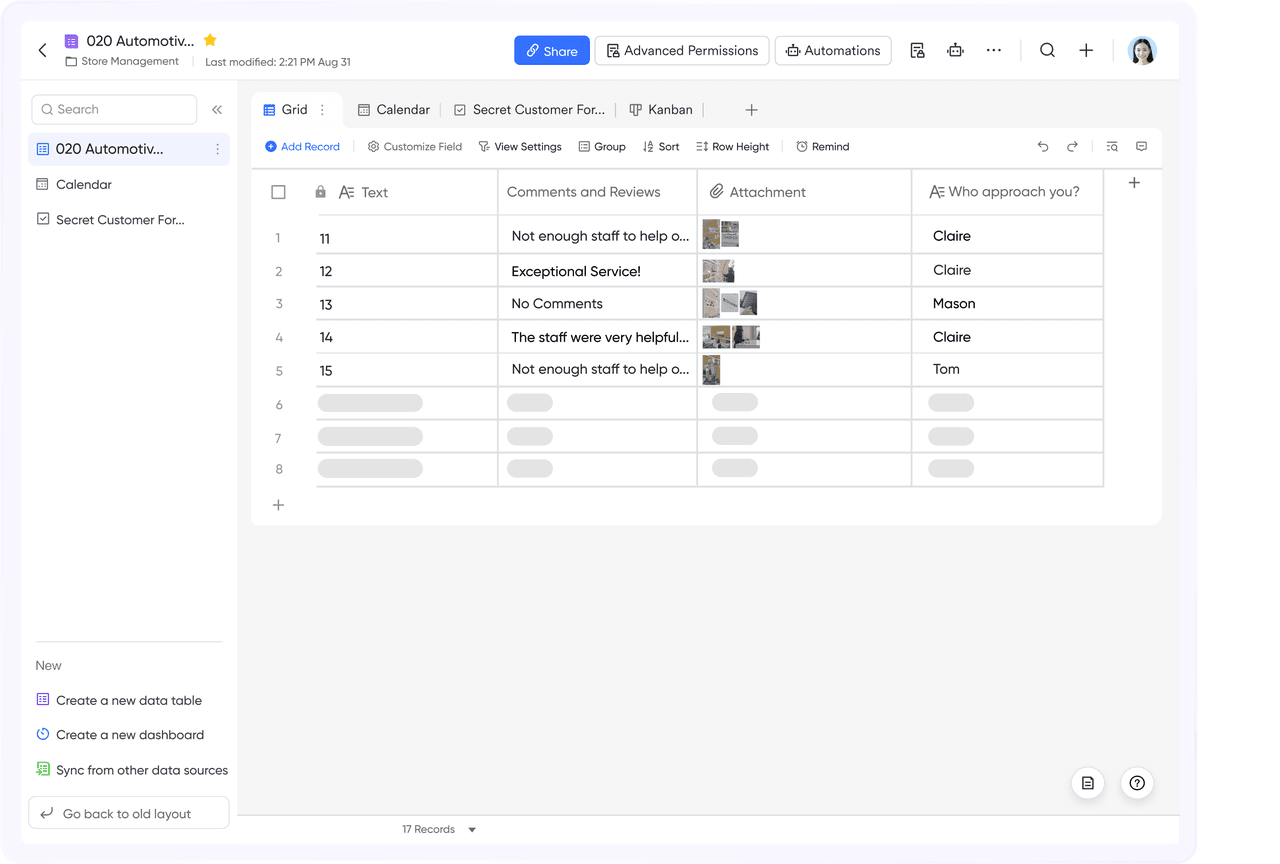Click the lock icon in Text column header
The height and width of the screenshot is (864, 1280).
pyautogui.click(x=321, y=192)
